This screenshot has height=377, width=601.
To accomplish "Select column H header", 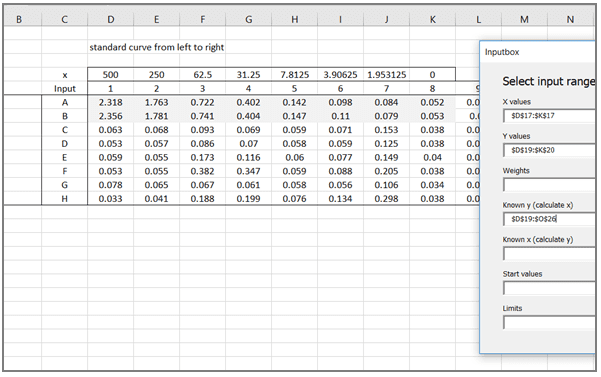I will coord(294,19).
